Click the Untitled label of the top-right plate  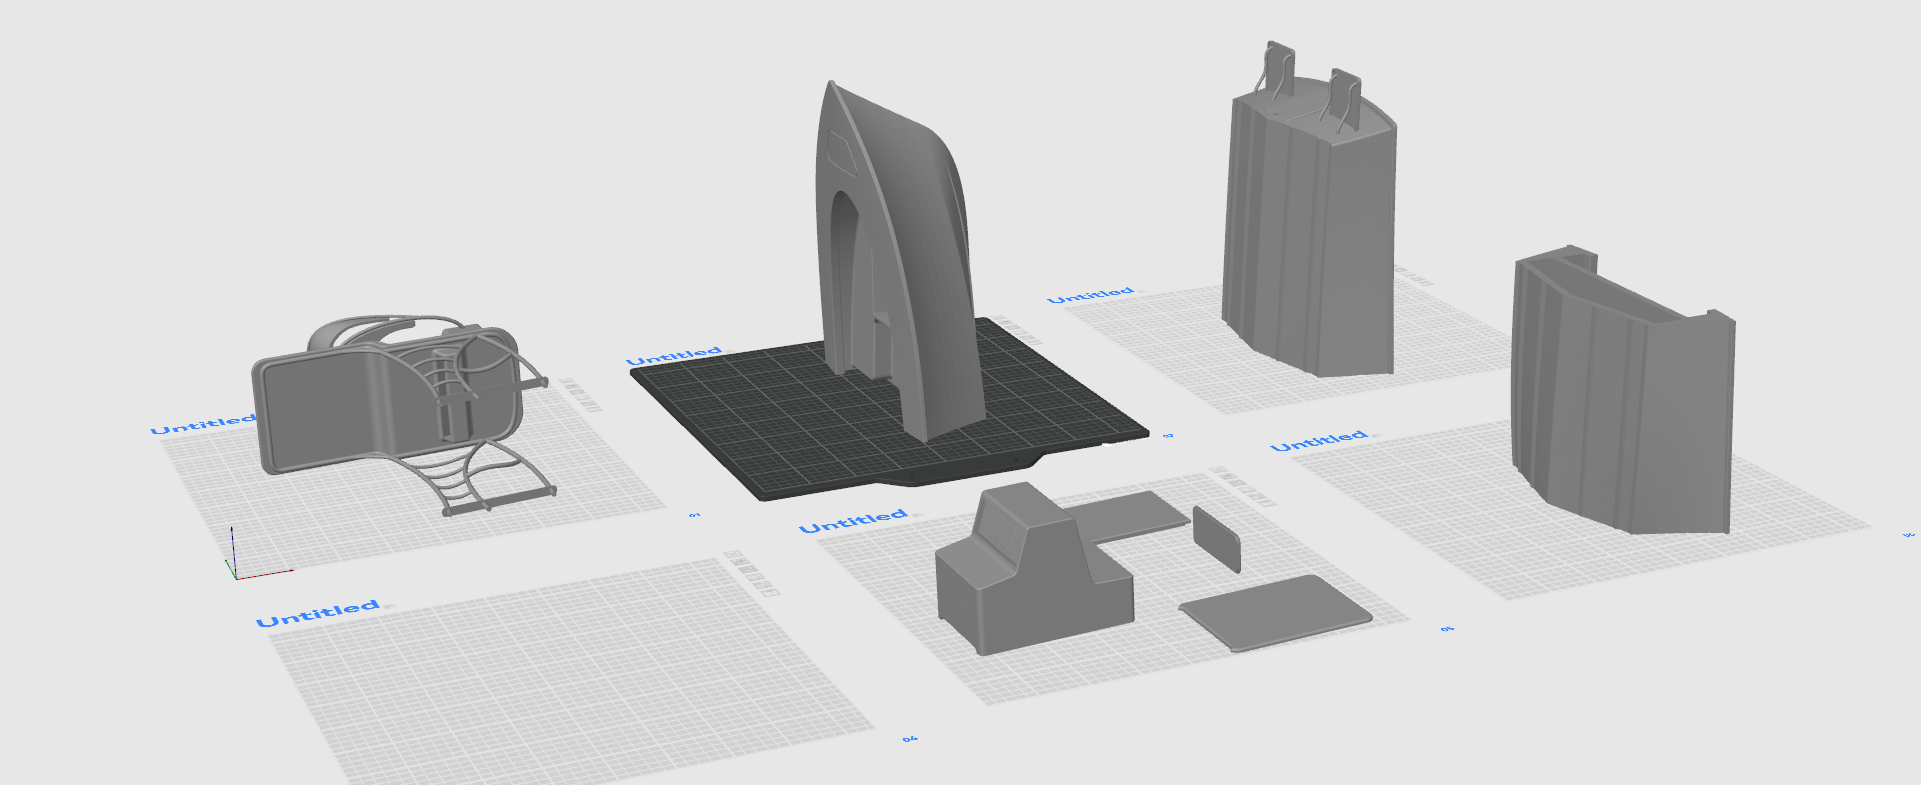(x=1090, y=295)
